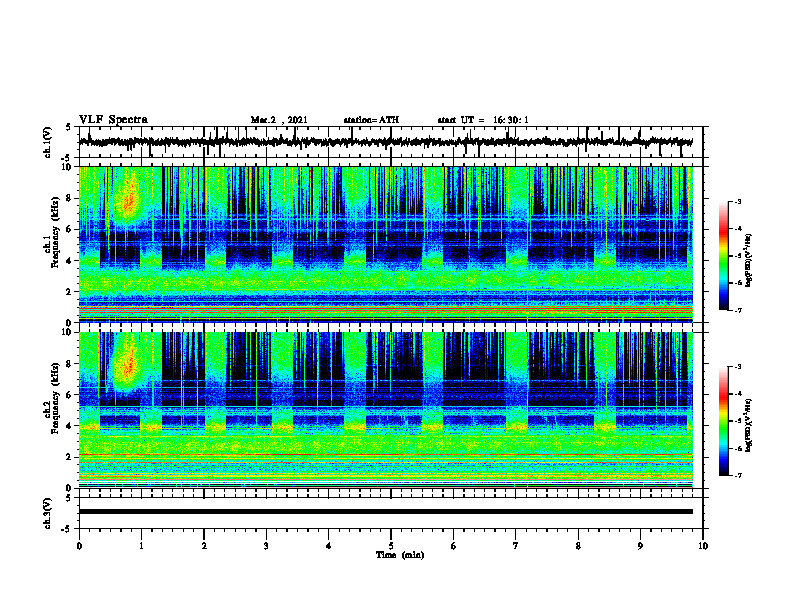Viewport: 792px width, 612px height.
Task: Click time axis tick label "2"
Action: click(x=204, y=546)
